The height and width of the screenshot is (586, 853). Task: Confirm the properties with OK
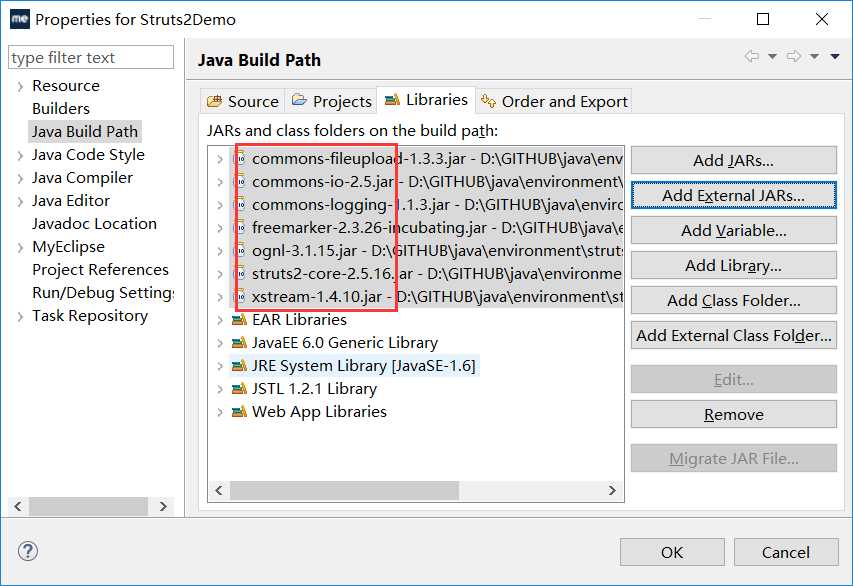[x=672, y=552]
